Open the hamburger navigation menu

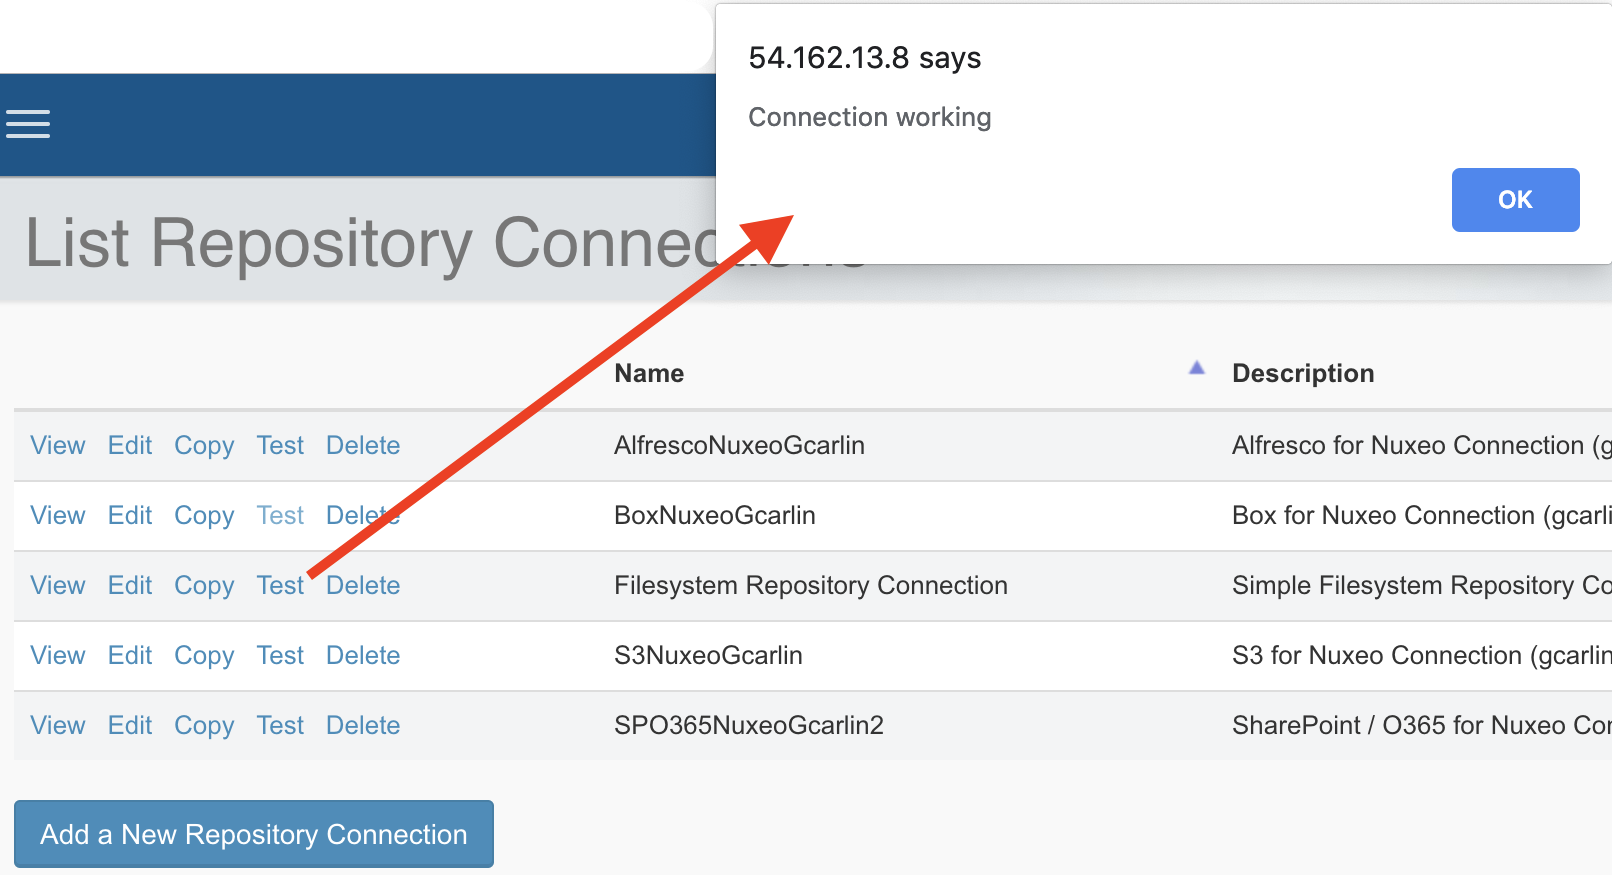tap(28, 123)
